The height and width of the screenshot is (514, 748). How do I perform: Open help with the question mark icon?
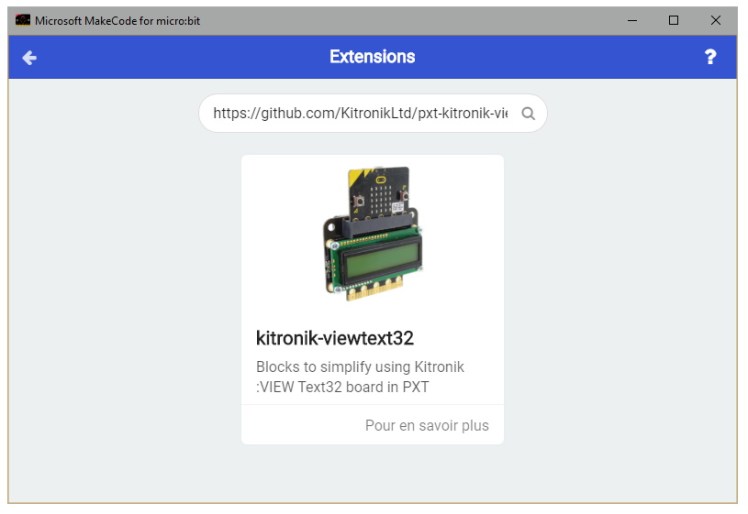(710, 58)
